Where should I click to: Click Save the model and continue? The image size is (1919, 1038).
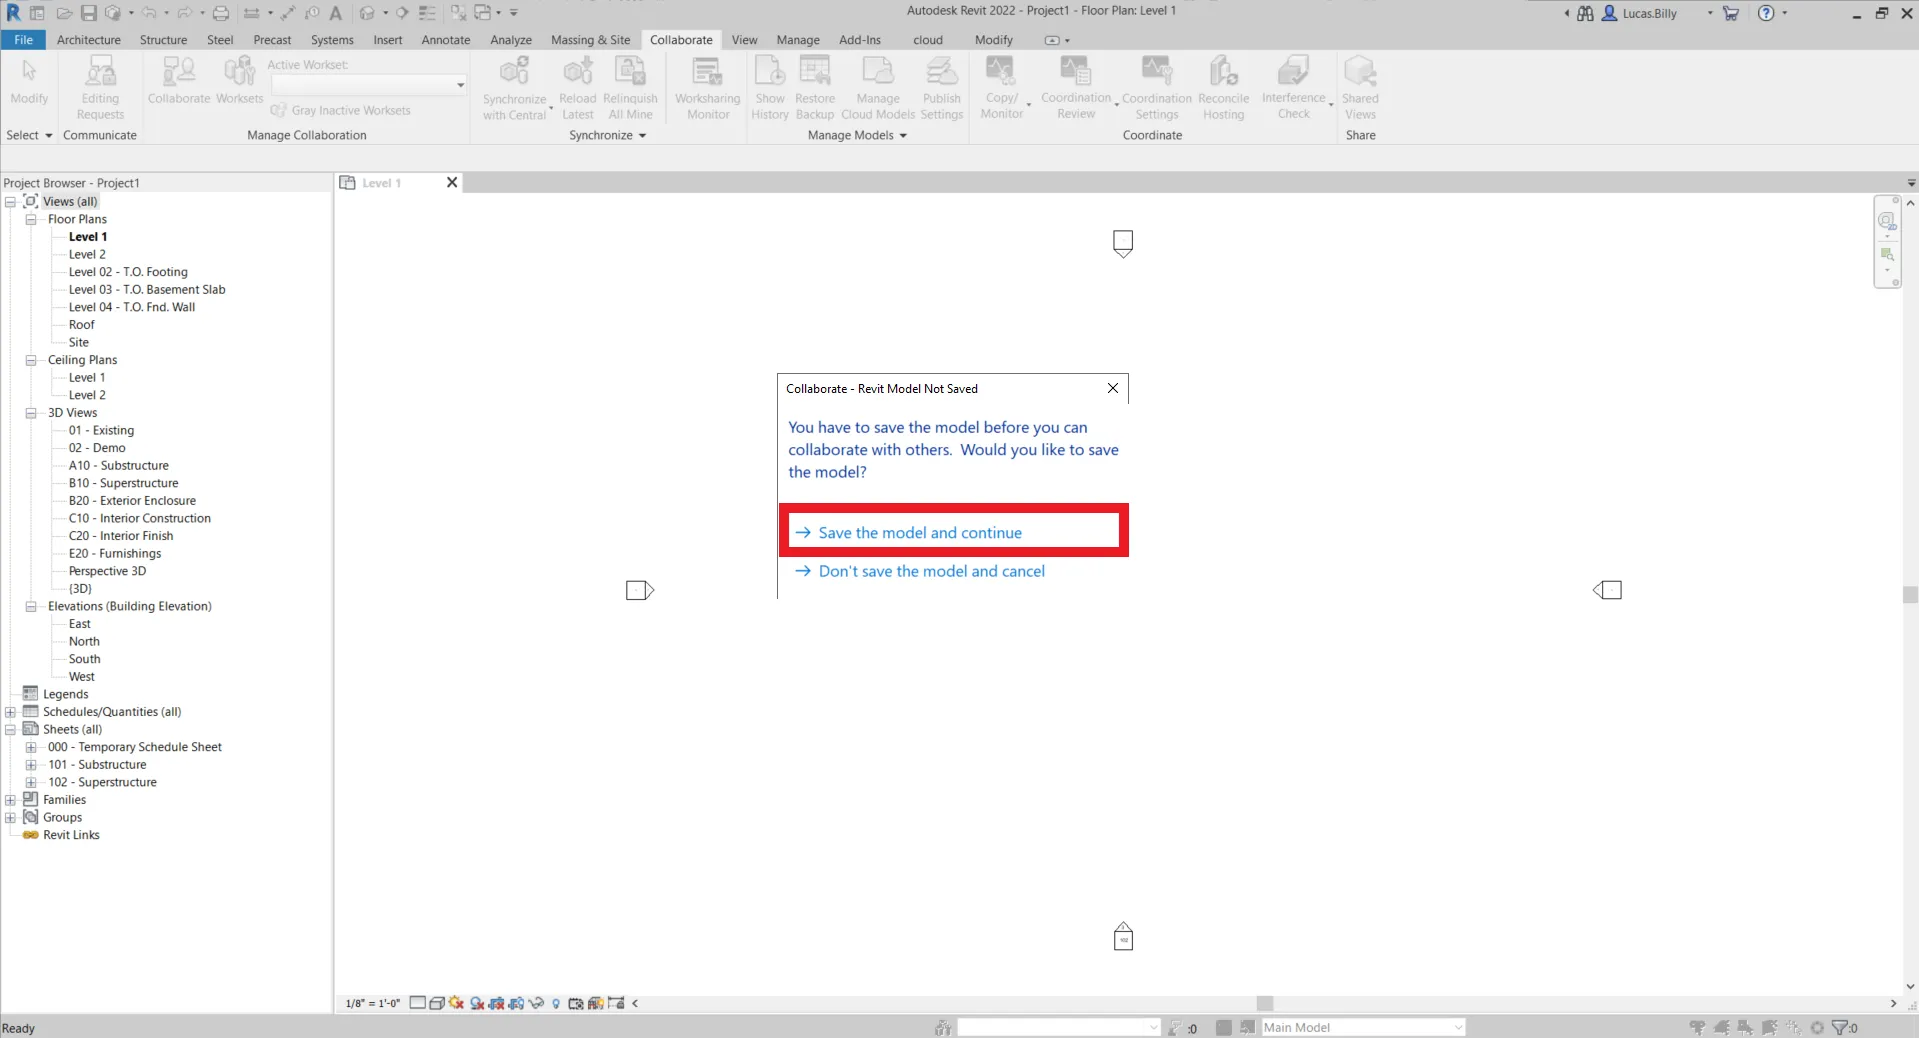point(954,532)
